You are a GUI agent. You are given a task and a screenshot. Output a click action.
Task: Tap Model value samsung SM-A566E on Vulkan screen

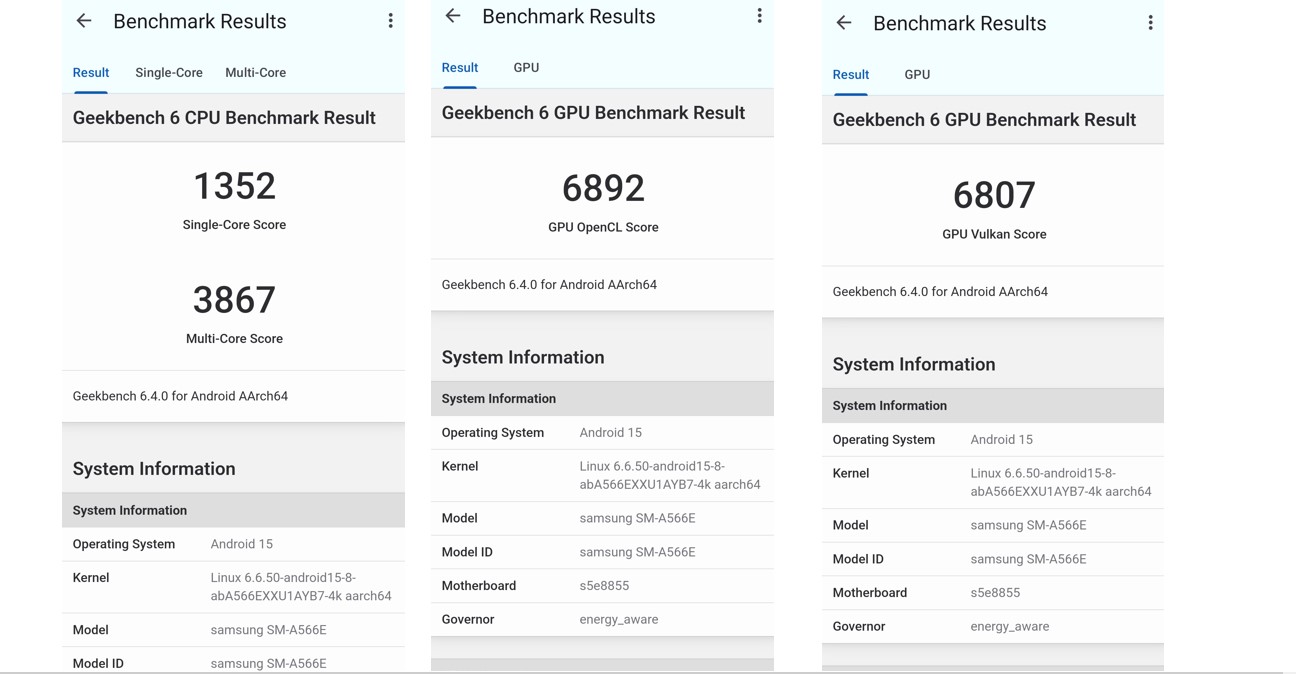pyautogui.click(x=1028, y=526)
